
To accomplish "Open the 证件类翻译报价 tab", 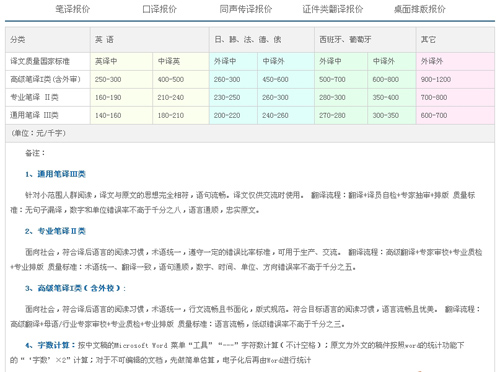I will 333,9.
